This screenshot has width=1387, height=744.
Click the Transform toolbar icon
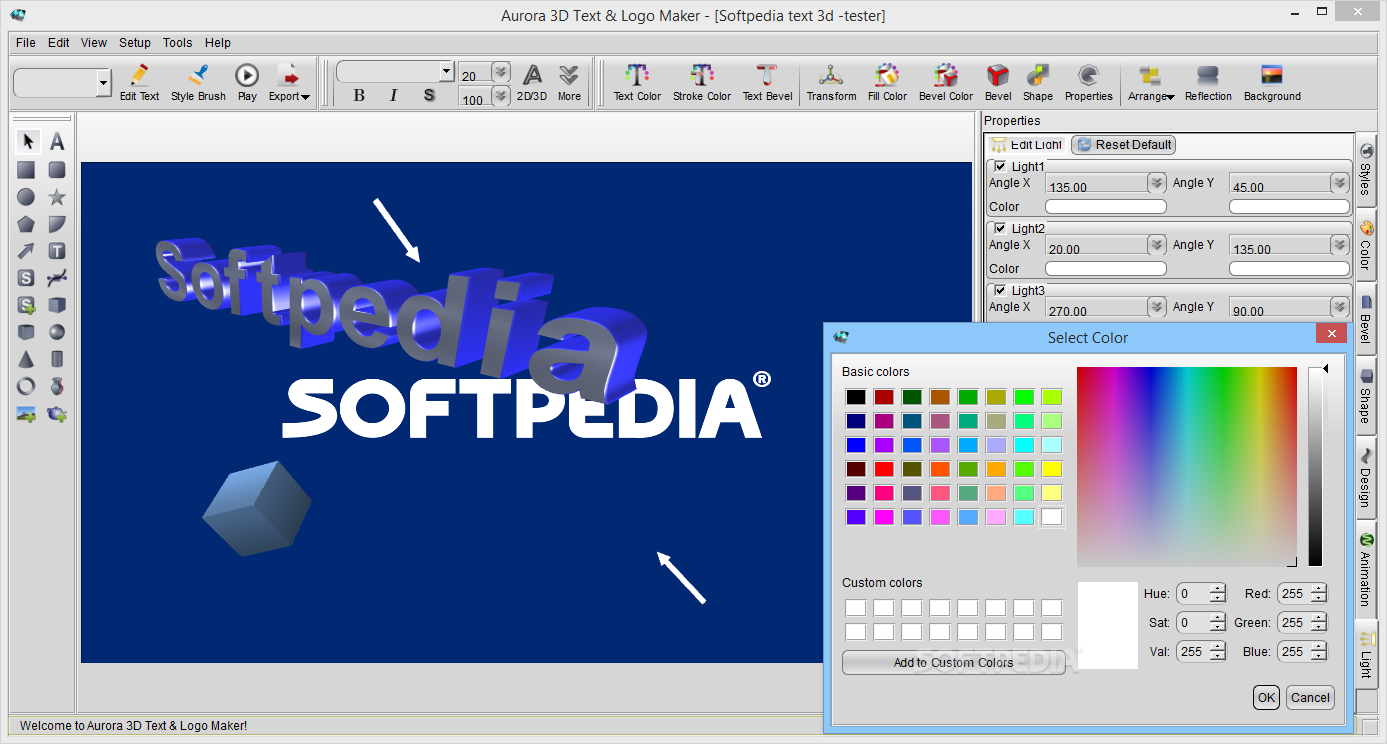click(831, 82)
